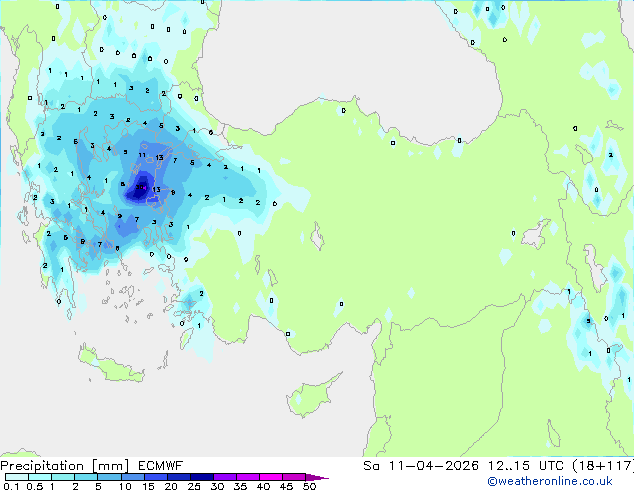Viewport: 634px width, 490px height.
Task: Click the '15' legend tick label
Action: point(148,486)
